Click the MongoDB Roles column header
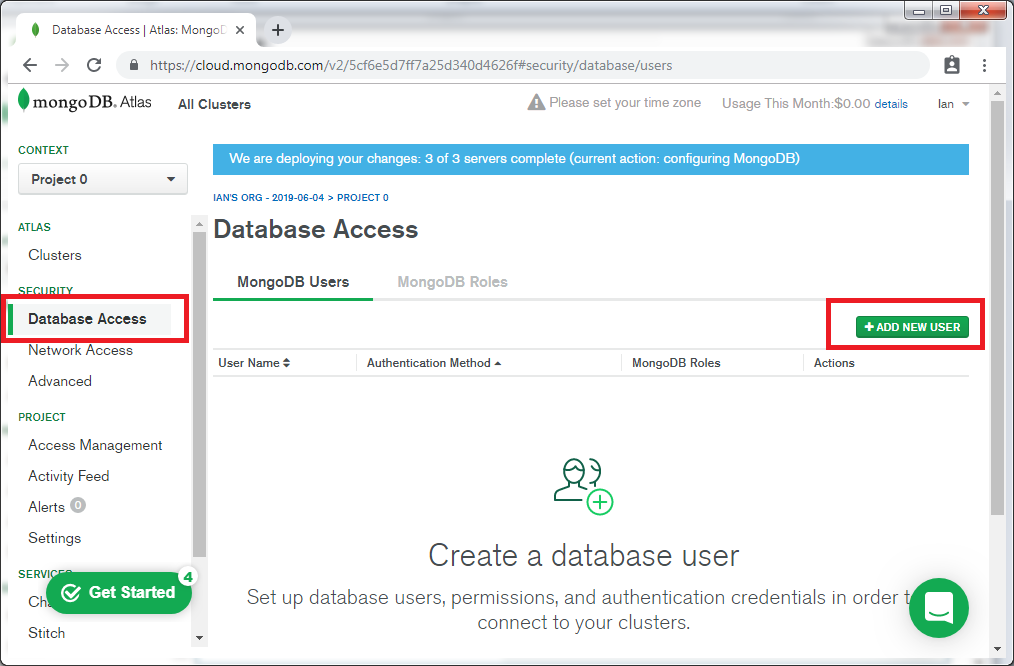The image size is (1014, 666). coord(676,363)
